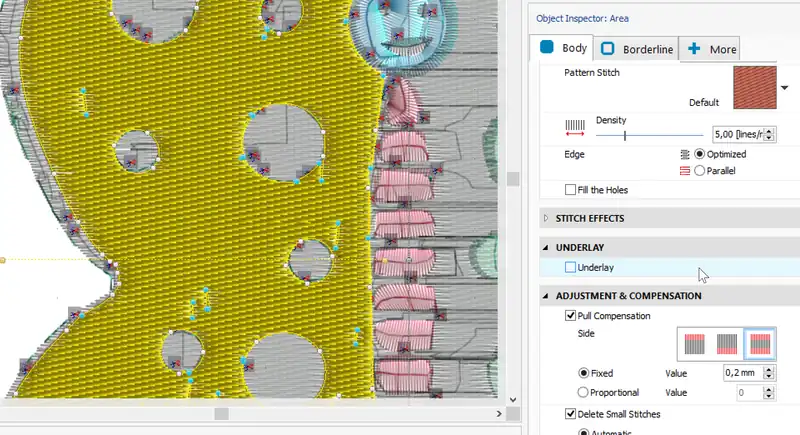Click the Optimized edge icon

684,154
